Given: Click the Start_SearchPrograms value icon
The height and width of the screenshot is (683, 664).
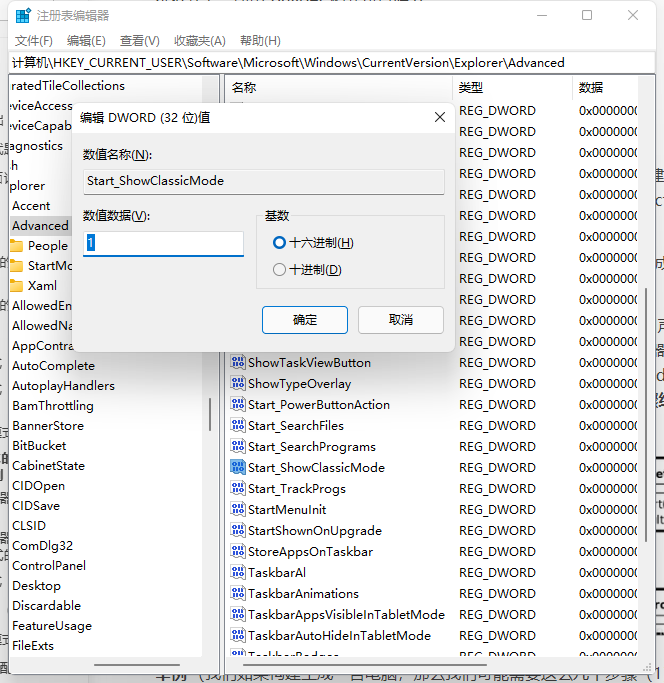Looking at the screenshot, I should tap(238, 446).
